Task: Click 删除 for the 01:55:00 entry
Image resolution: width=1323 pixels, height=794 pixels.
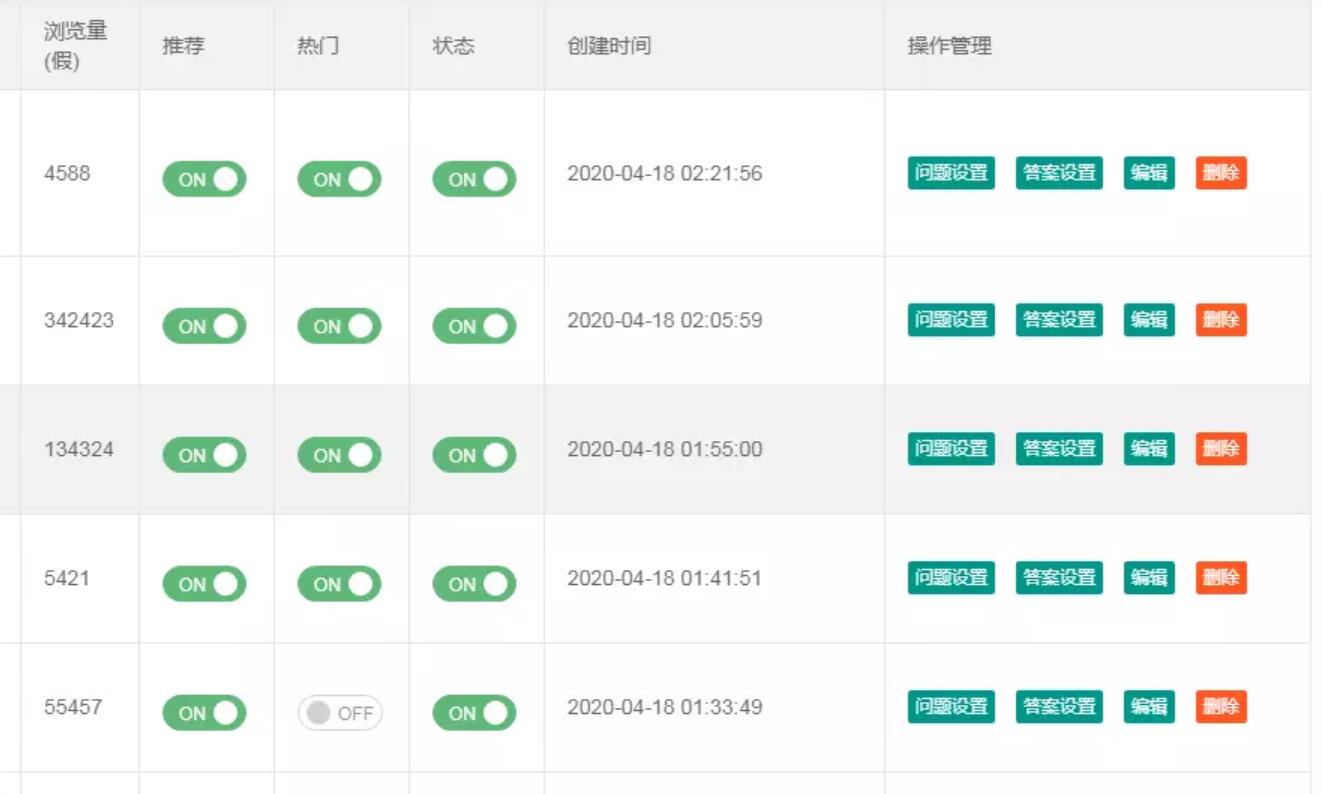Action: tap(1221, 449)
